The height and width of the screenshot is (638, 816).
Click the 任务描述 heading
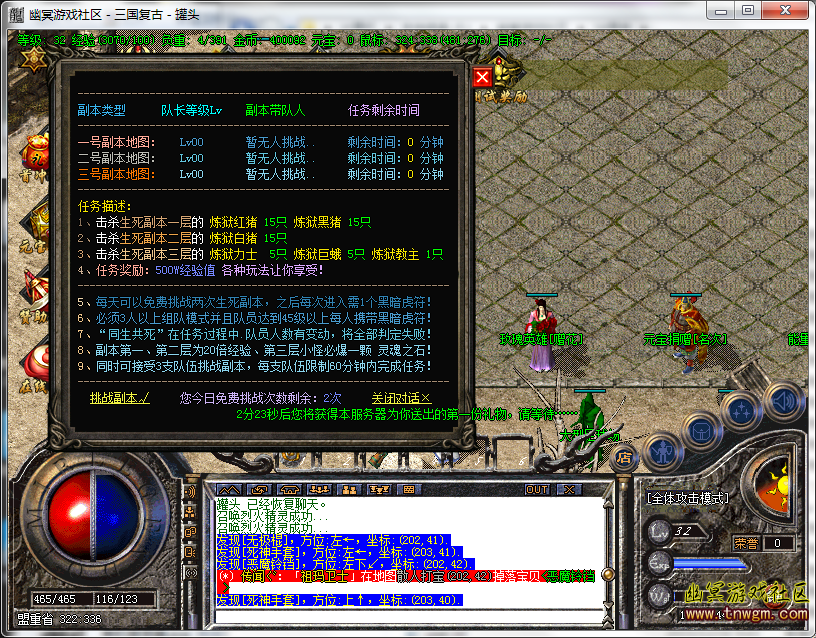[105, 207]
